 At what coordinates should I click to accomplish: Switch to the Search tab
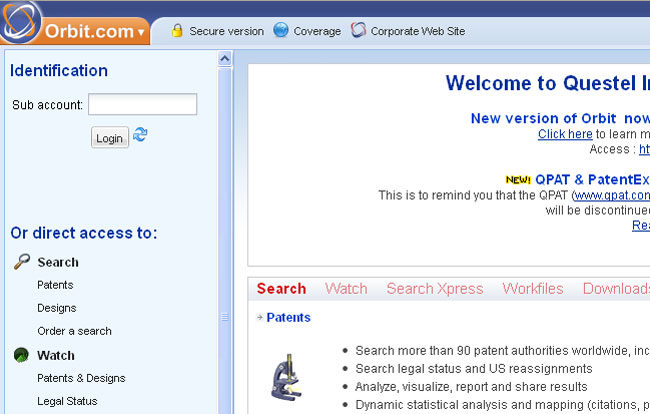(281, 289)
